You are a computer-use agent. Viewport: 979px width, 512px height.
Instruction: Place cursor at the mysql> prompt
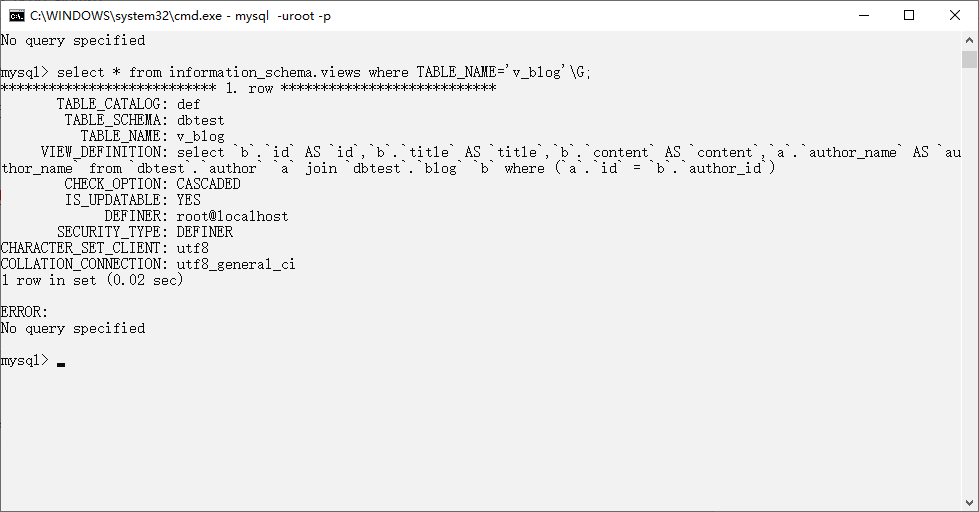click(x=61, y=361)
